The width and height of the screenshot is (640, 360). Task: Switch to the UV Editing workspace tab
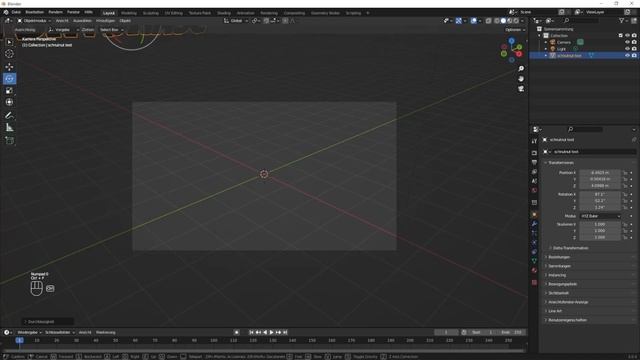point(174,13)
